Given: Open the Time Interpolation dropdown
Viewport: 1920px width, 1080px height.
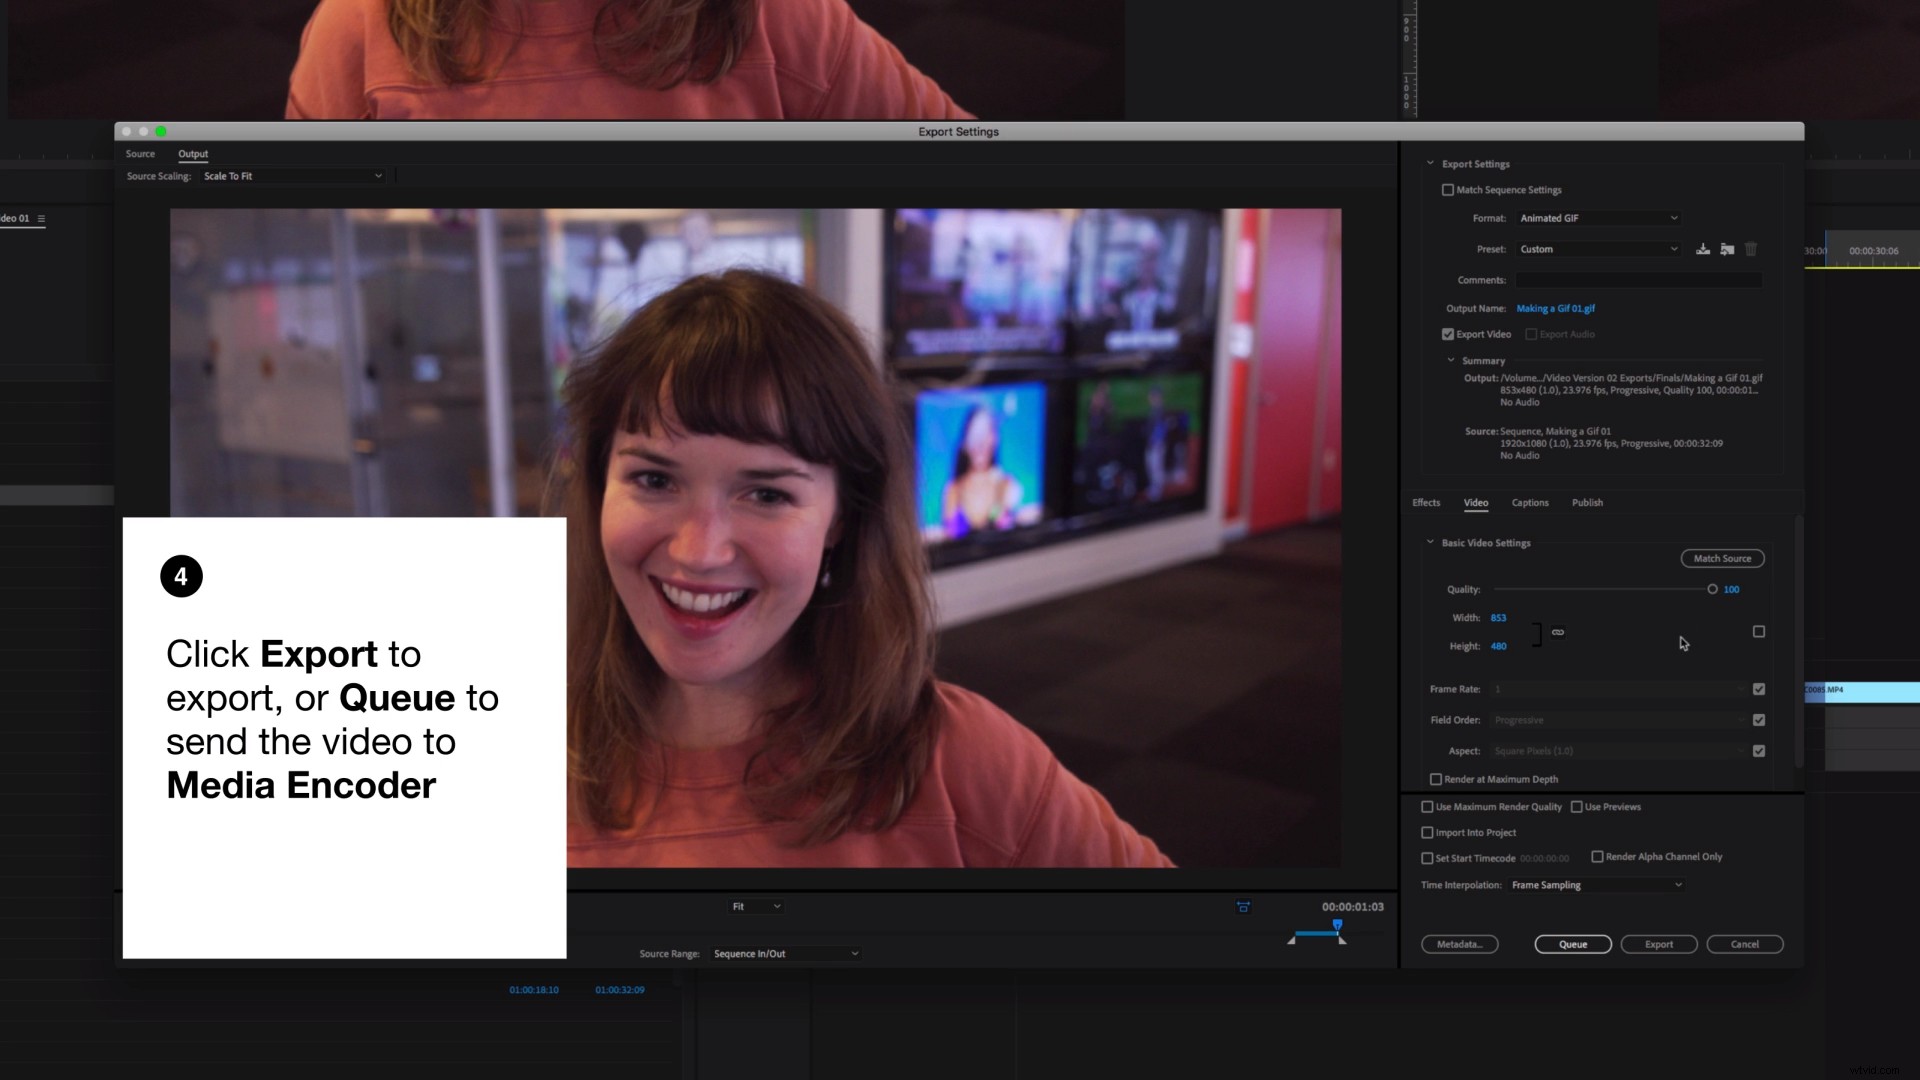Looking at the screenshot, I should tap(1595, 884).
